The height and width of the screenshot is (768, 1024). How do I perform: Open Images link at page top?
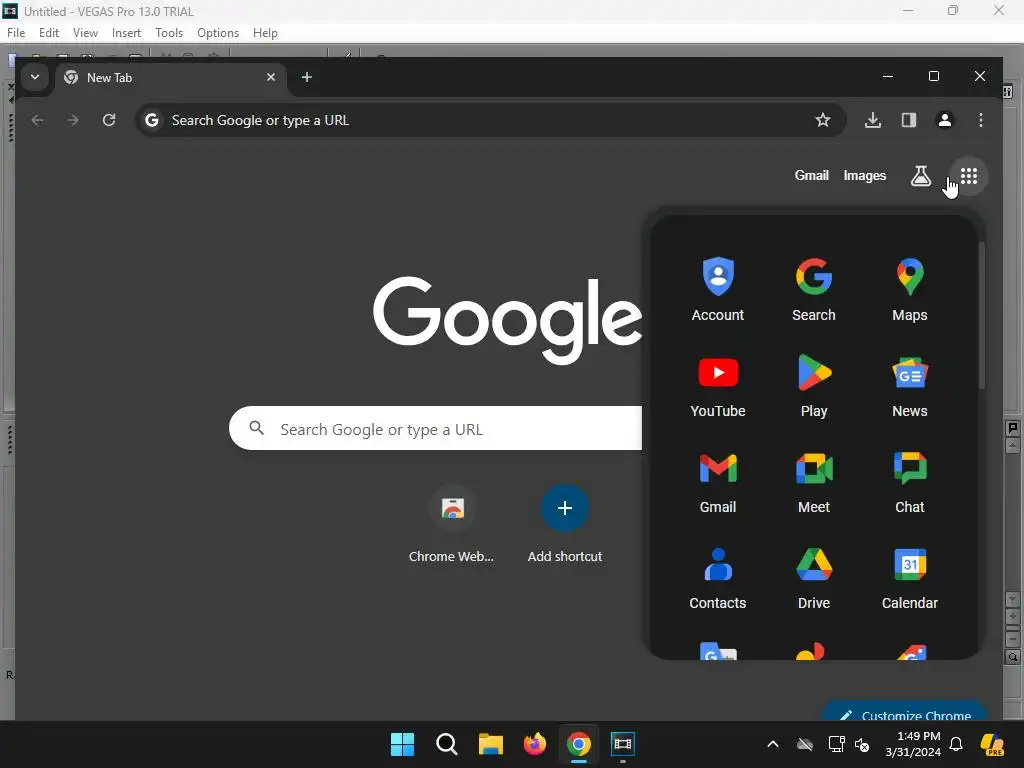[865, 176]
